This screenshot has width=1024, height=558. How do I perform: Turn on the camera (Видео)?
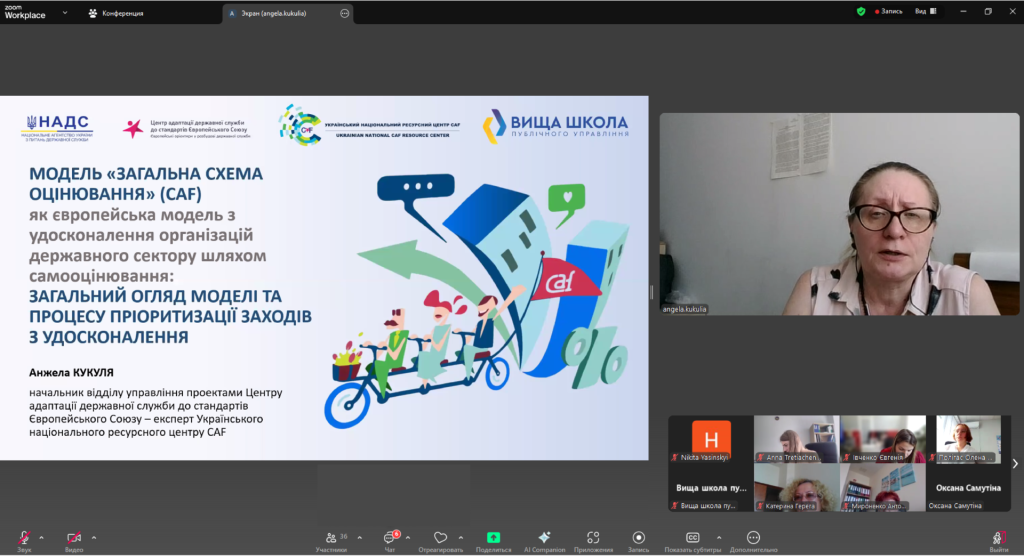pos(74,538)
